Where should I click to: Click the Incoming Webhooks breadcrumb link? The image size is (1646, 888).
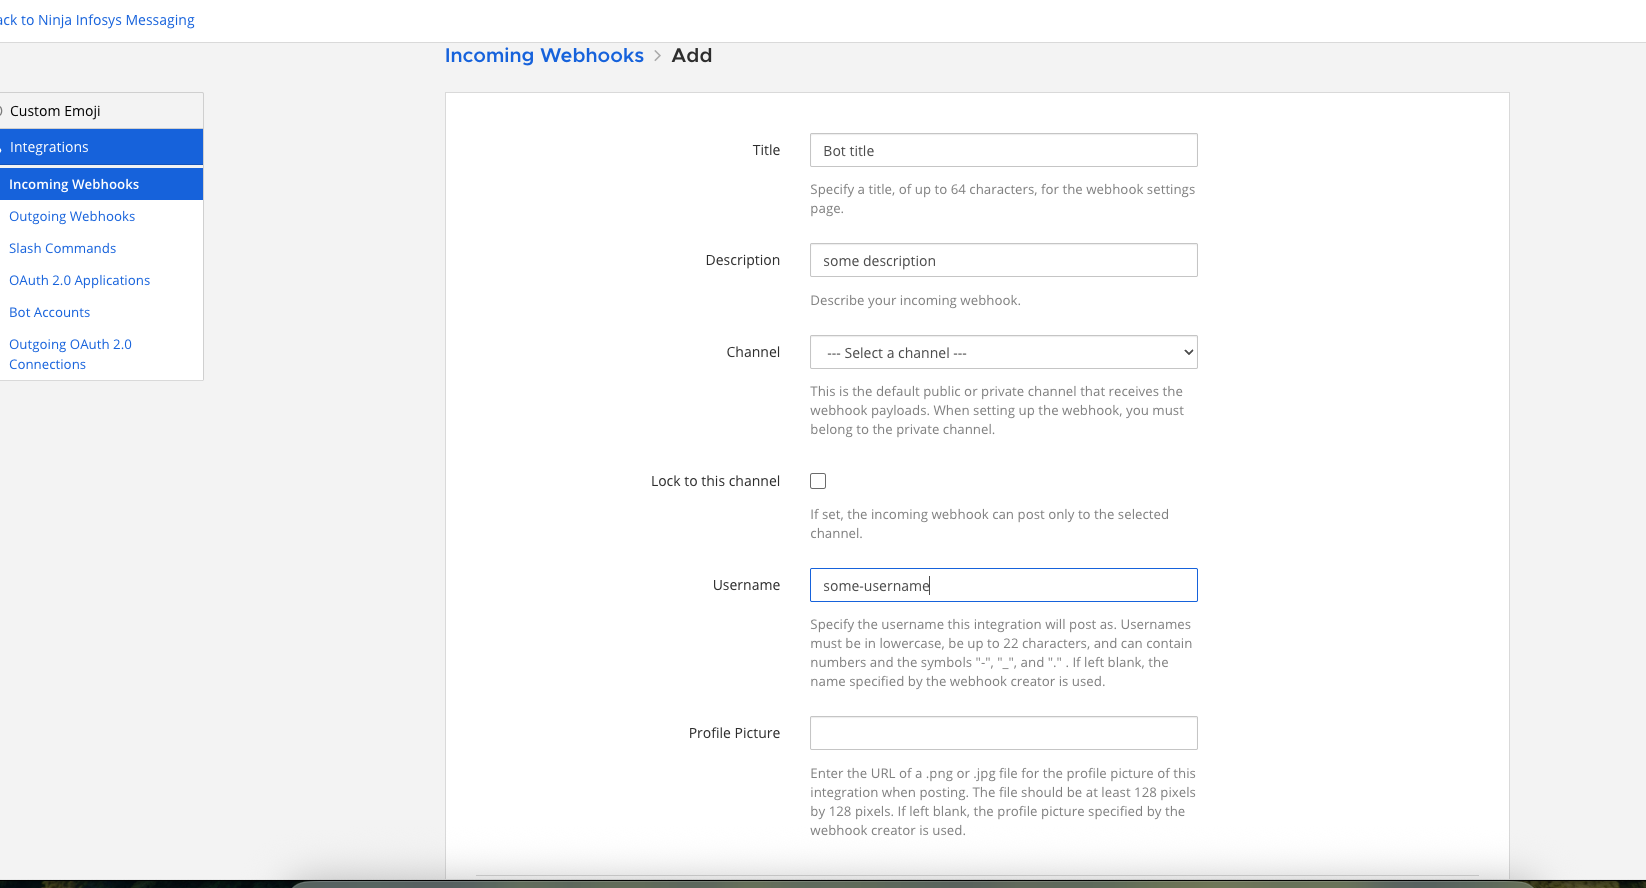click(x=544, y=56)
